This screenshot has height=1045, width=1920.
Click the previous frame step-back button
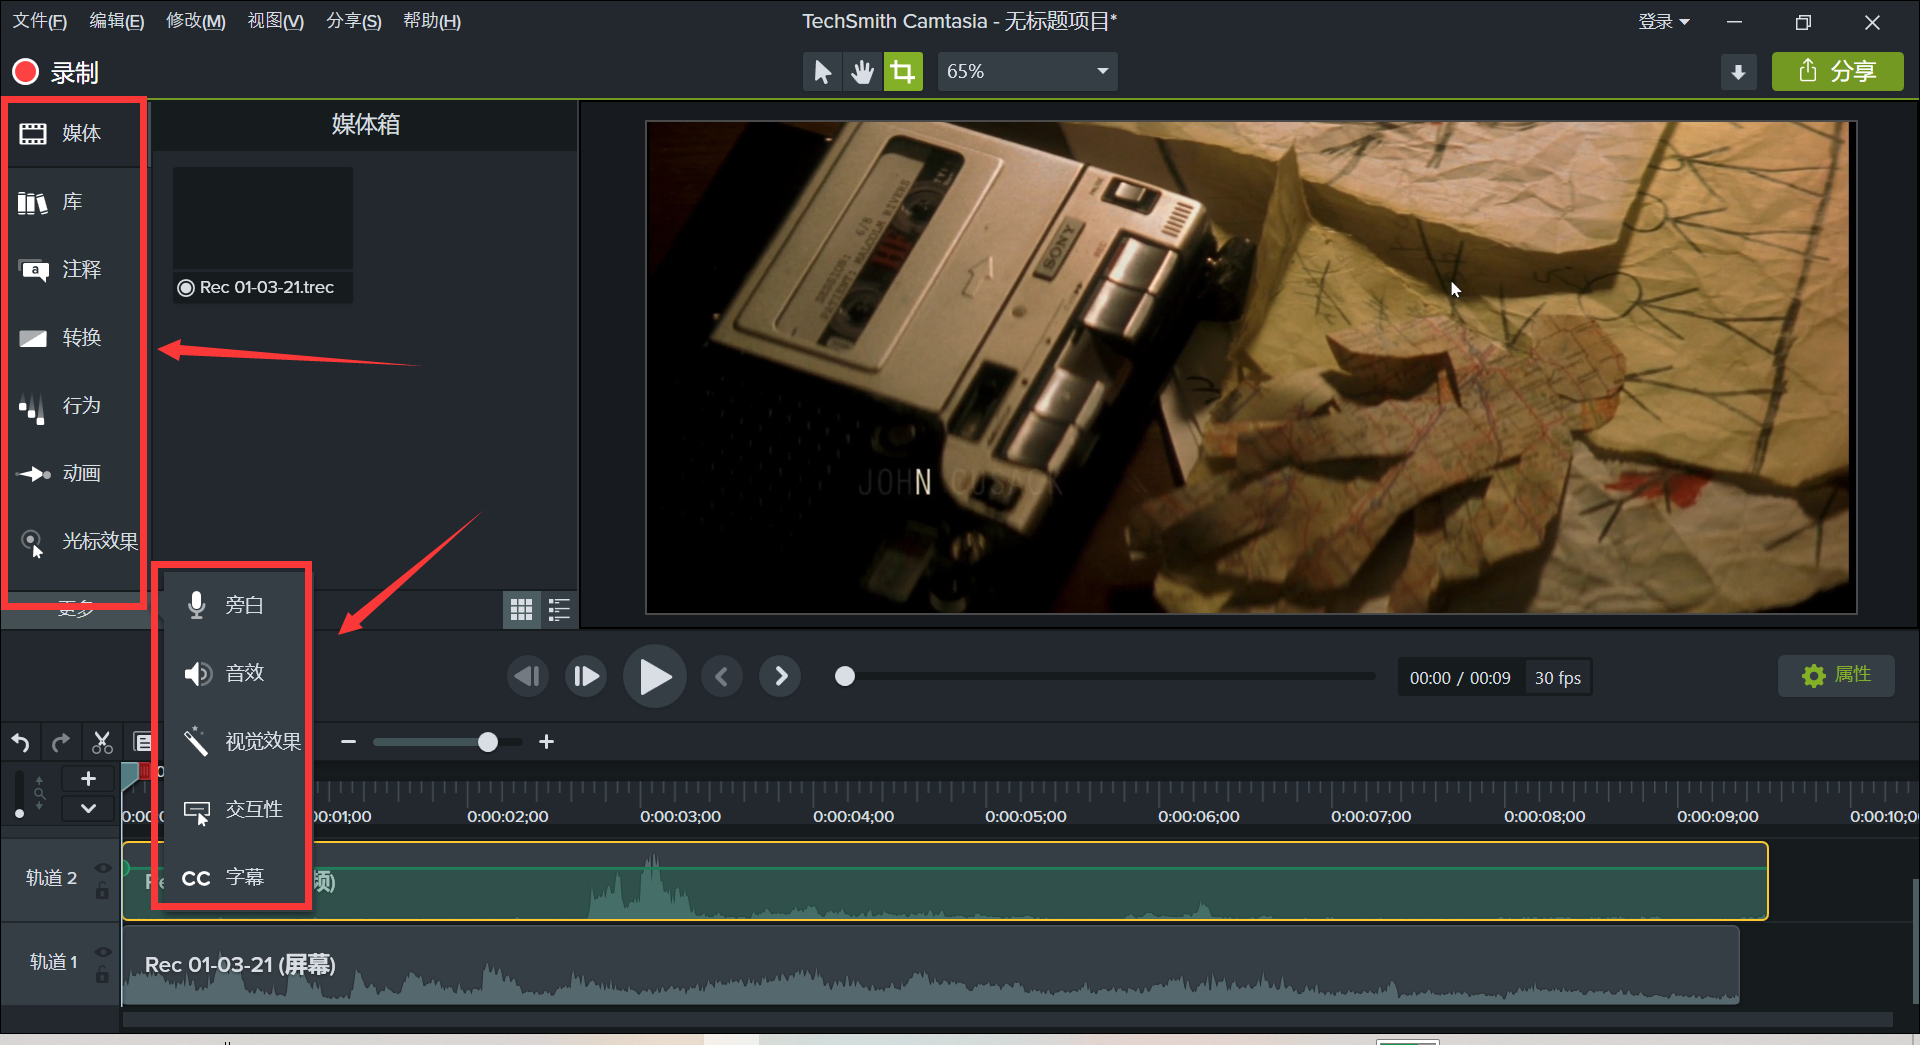click(527, 677)
